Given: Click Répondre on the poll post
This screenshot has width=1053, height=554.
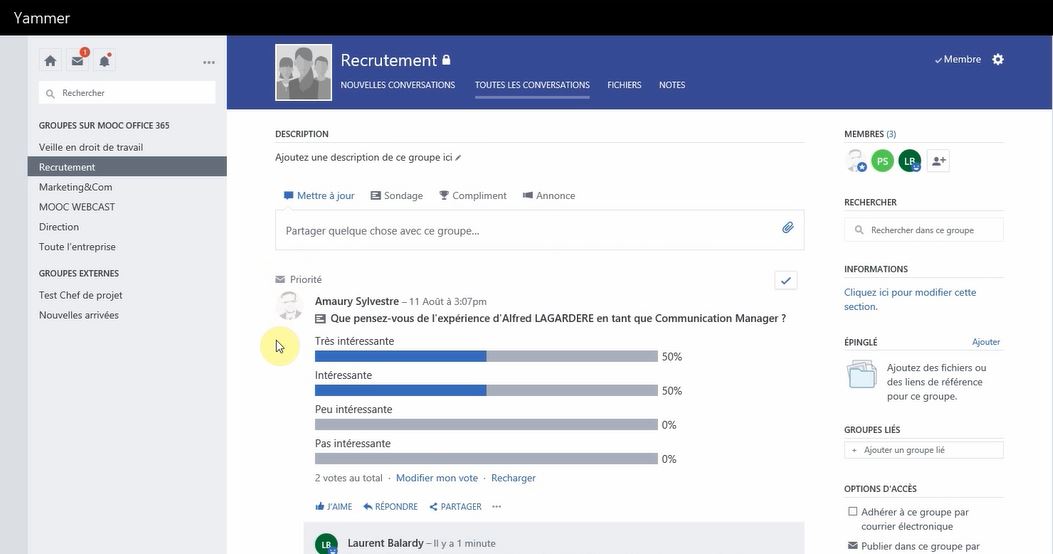Looking at the screenshot, I should tap(390, 506).
